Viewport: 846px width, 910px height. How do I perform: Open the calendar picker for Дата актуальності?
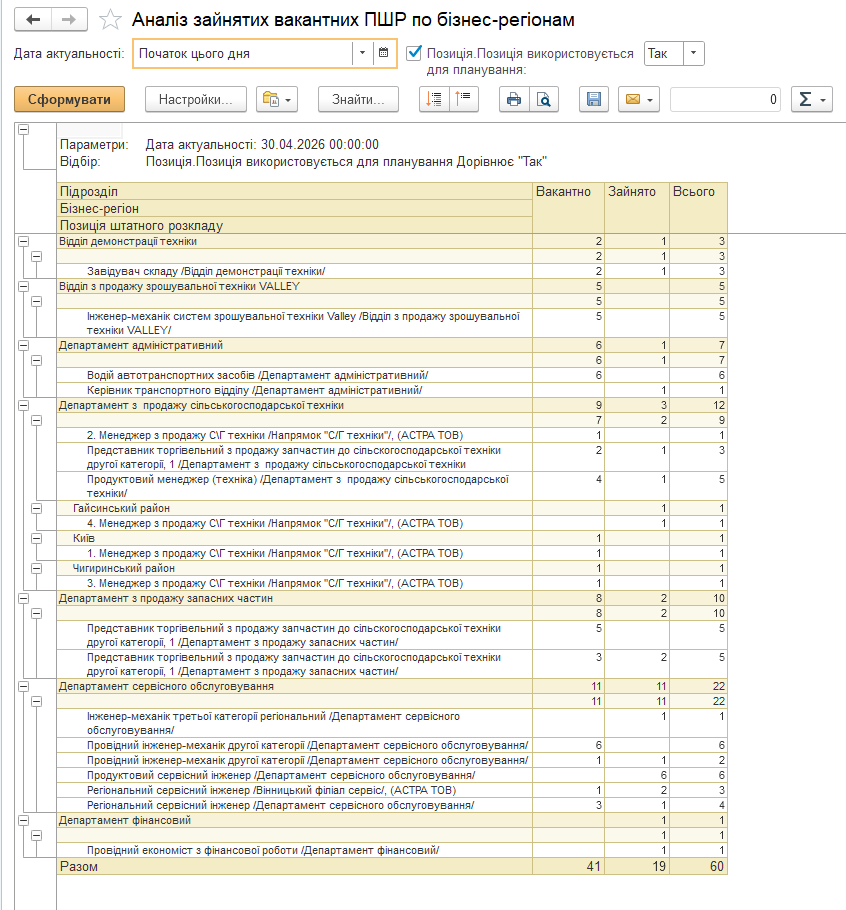coord(381,53)
